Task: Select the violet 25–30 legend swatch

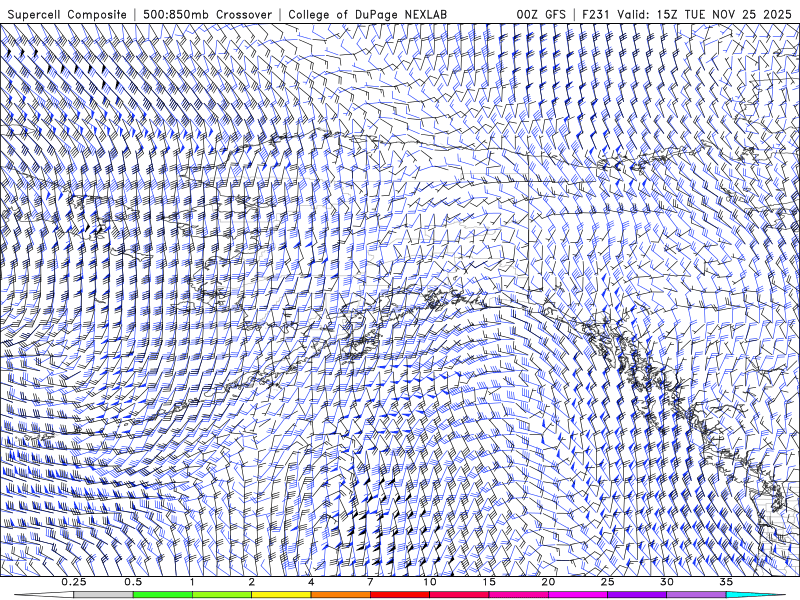Action: tap(636, 595)
